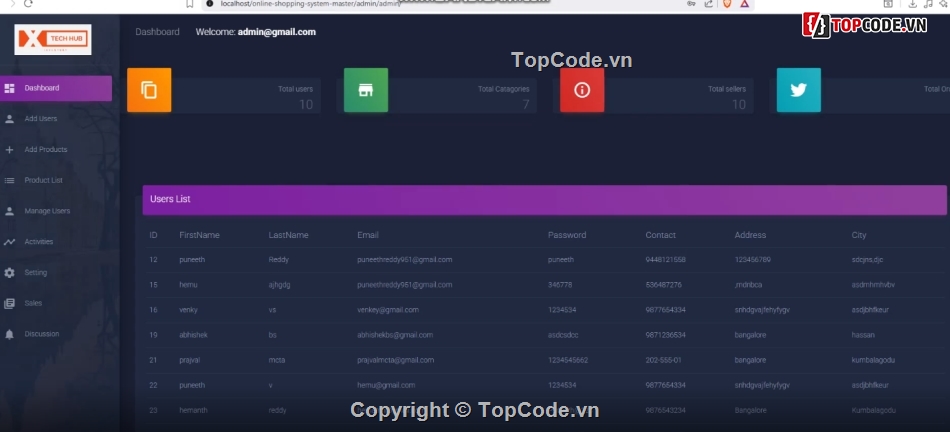
Task: Click email hemu@gmail.com
Action: pyautogui.click(x=386, y=385)
